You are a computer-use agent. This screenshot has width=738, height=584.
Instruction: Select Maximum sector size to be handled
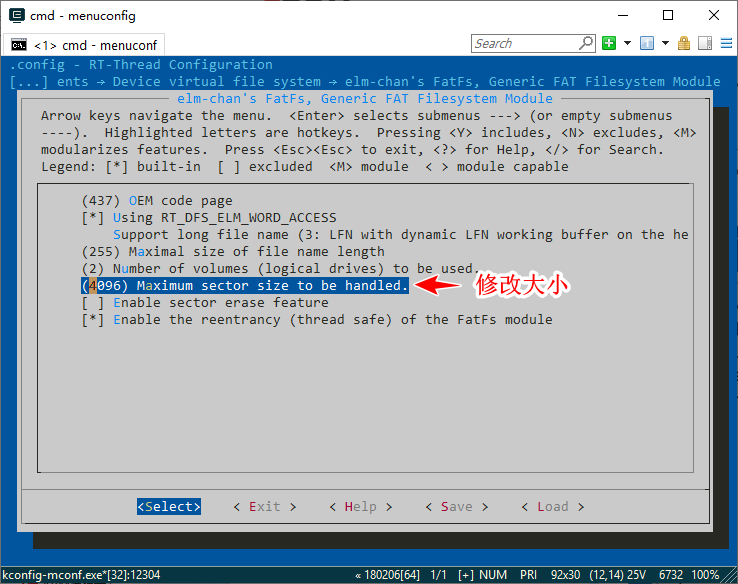point(244,285)
